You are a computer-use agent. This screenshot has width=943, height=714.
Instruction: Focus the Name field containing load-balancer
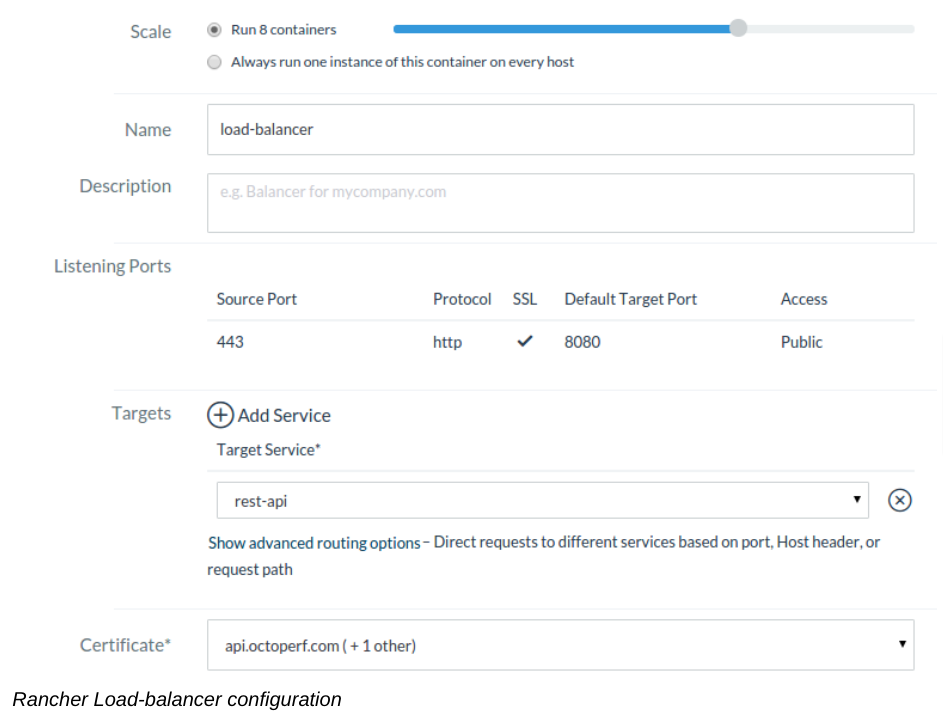click(560, 129)
